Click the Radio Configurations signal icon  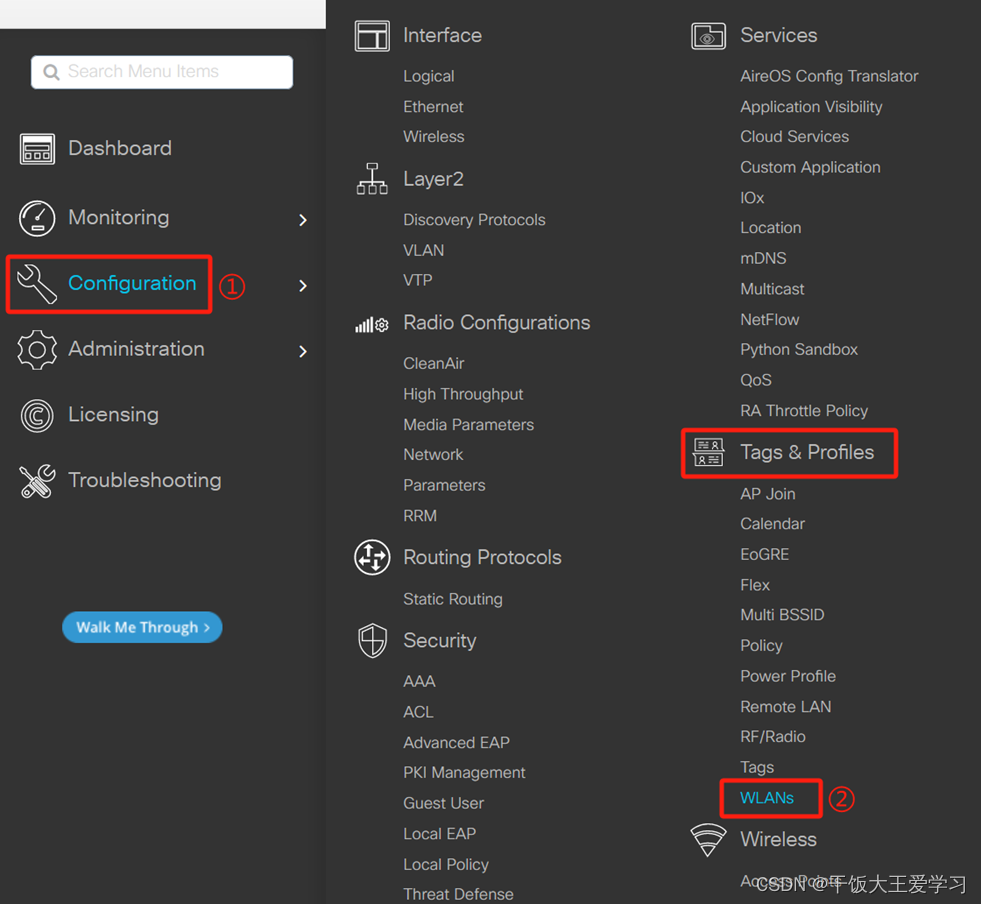click(371, 322)
